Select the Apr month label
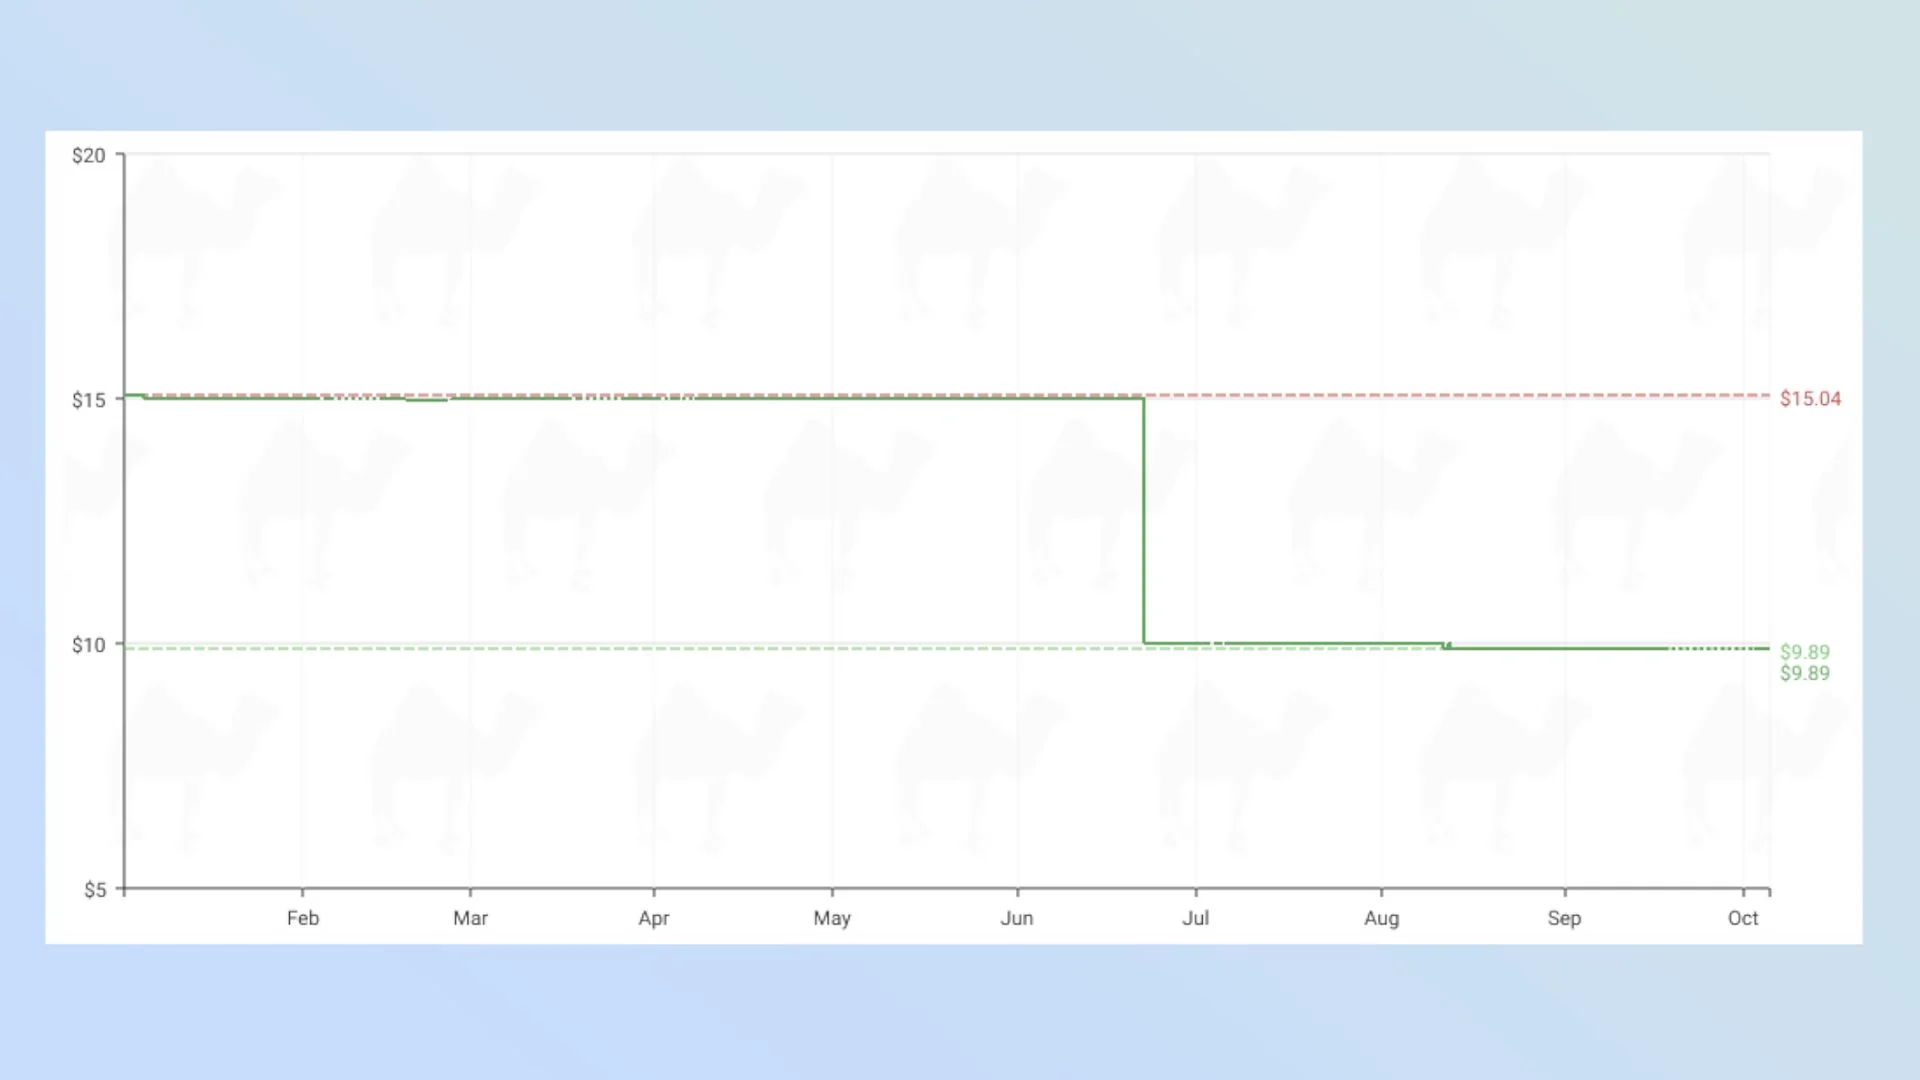 tap(654, 918)
